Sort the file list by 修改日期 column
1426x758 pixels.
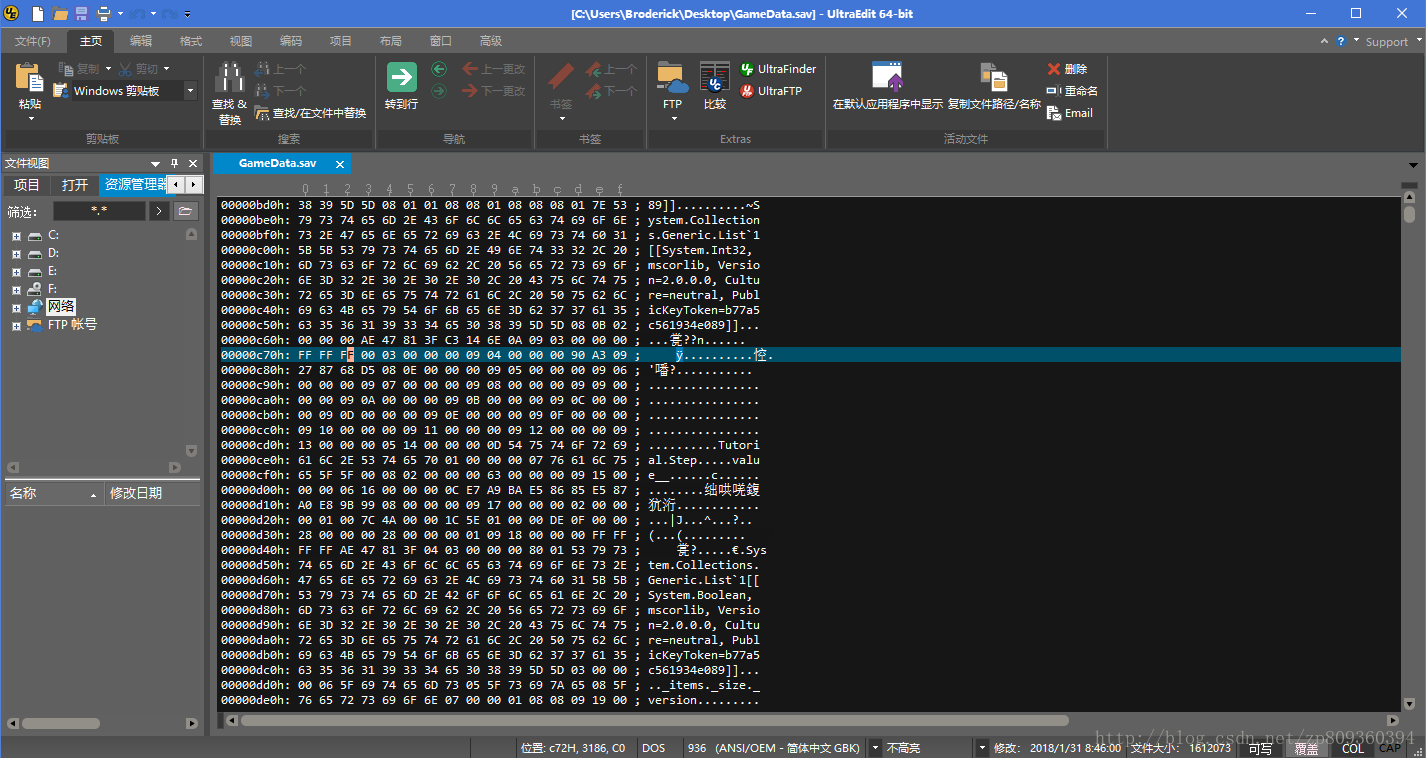tap(152, 493)
